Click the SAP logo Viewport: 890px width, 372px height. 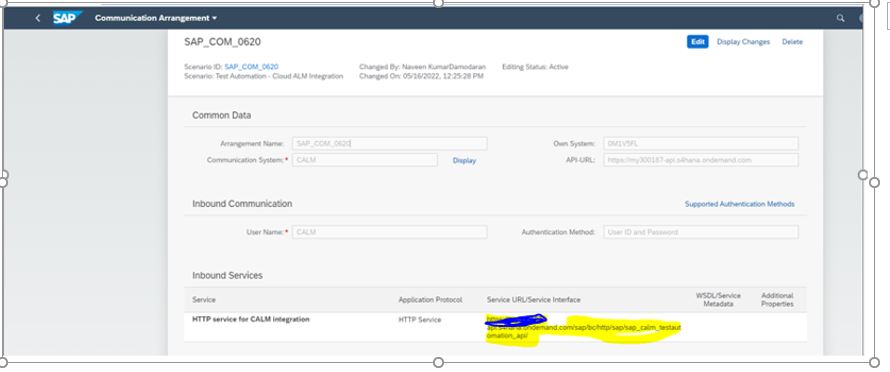(67, 18)
